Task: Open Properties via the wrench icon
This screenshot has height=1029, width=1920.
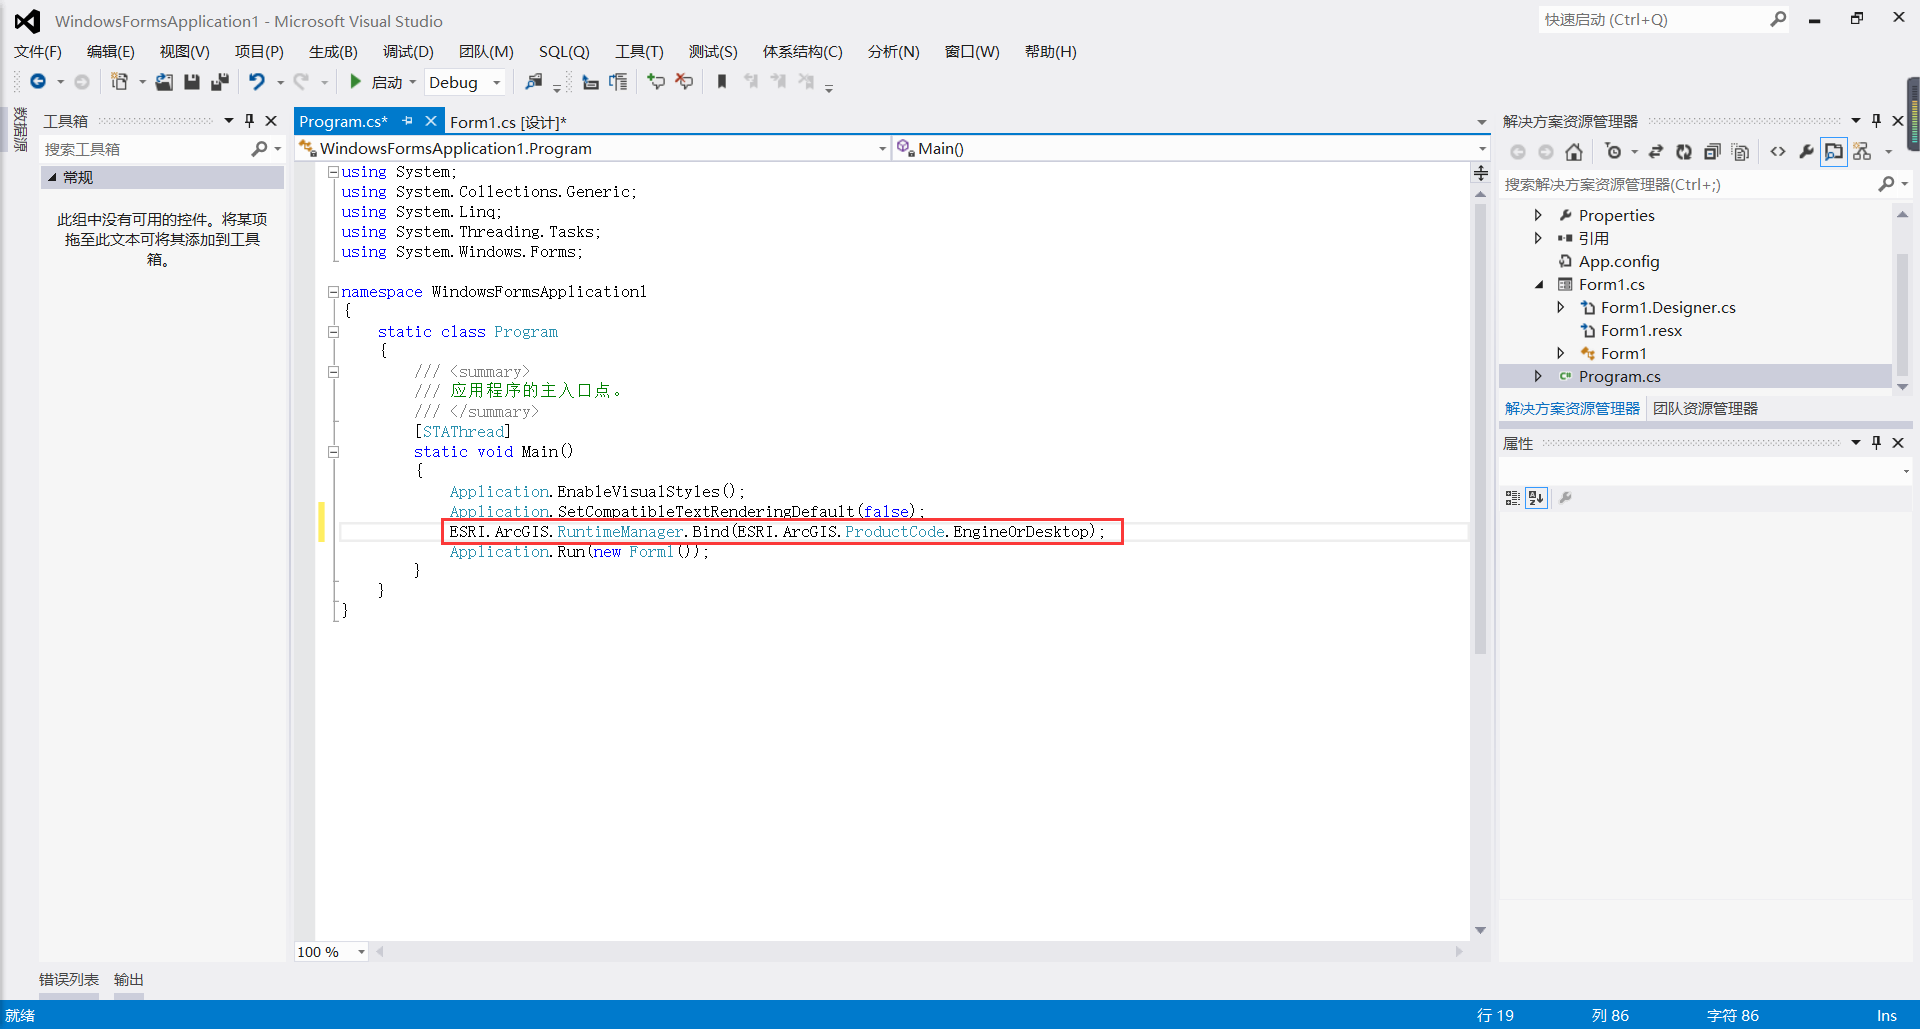Action: pyautogui.click(x=1806, y=152)
